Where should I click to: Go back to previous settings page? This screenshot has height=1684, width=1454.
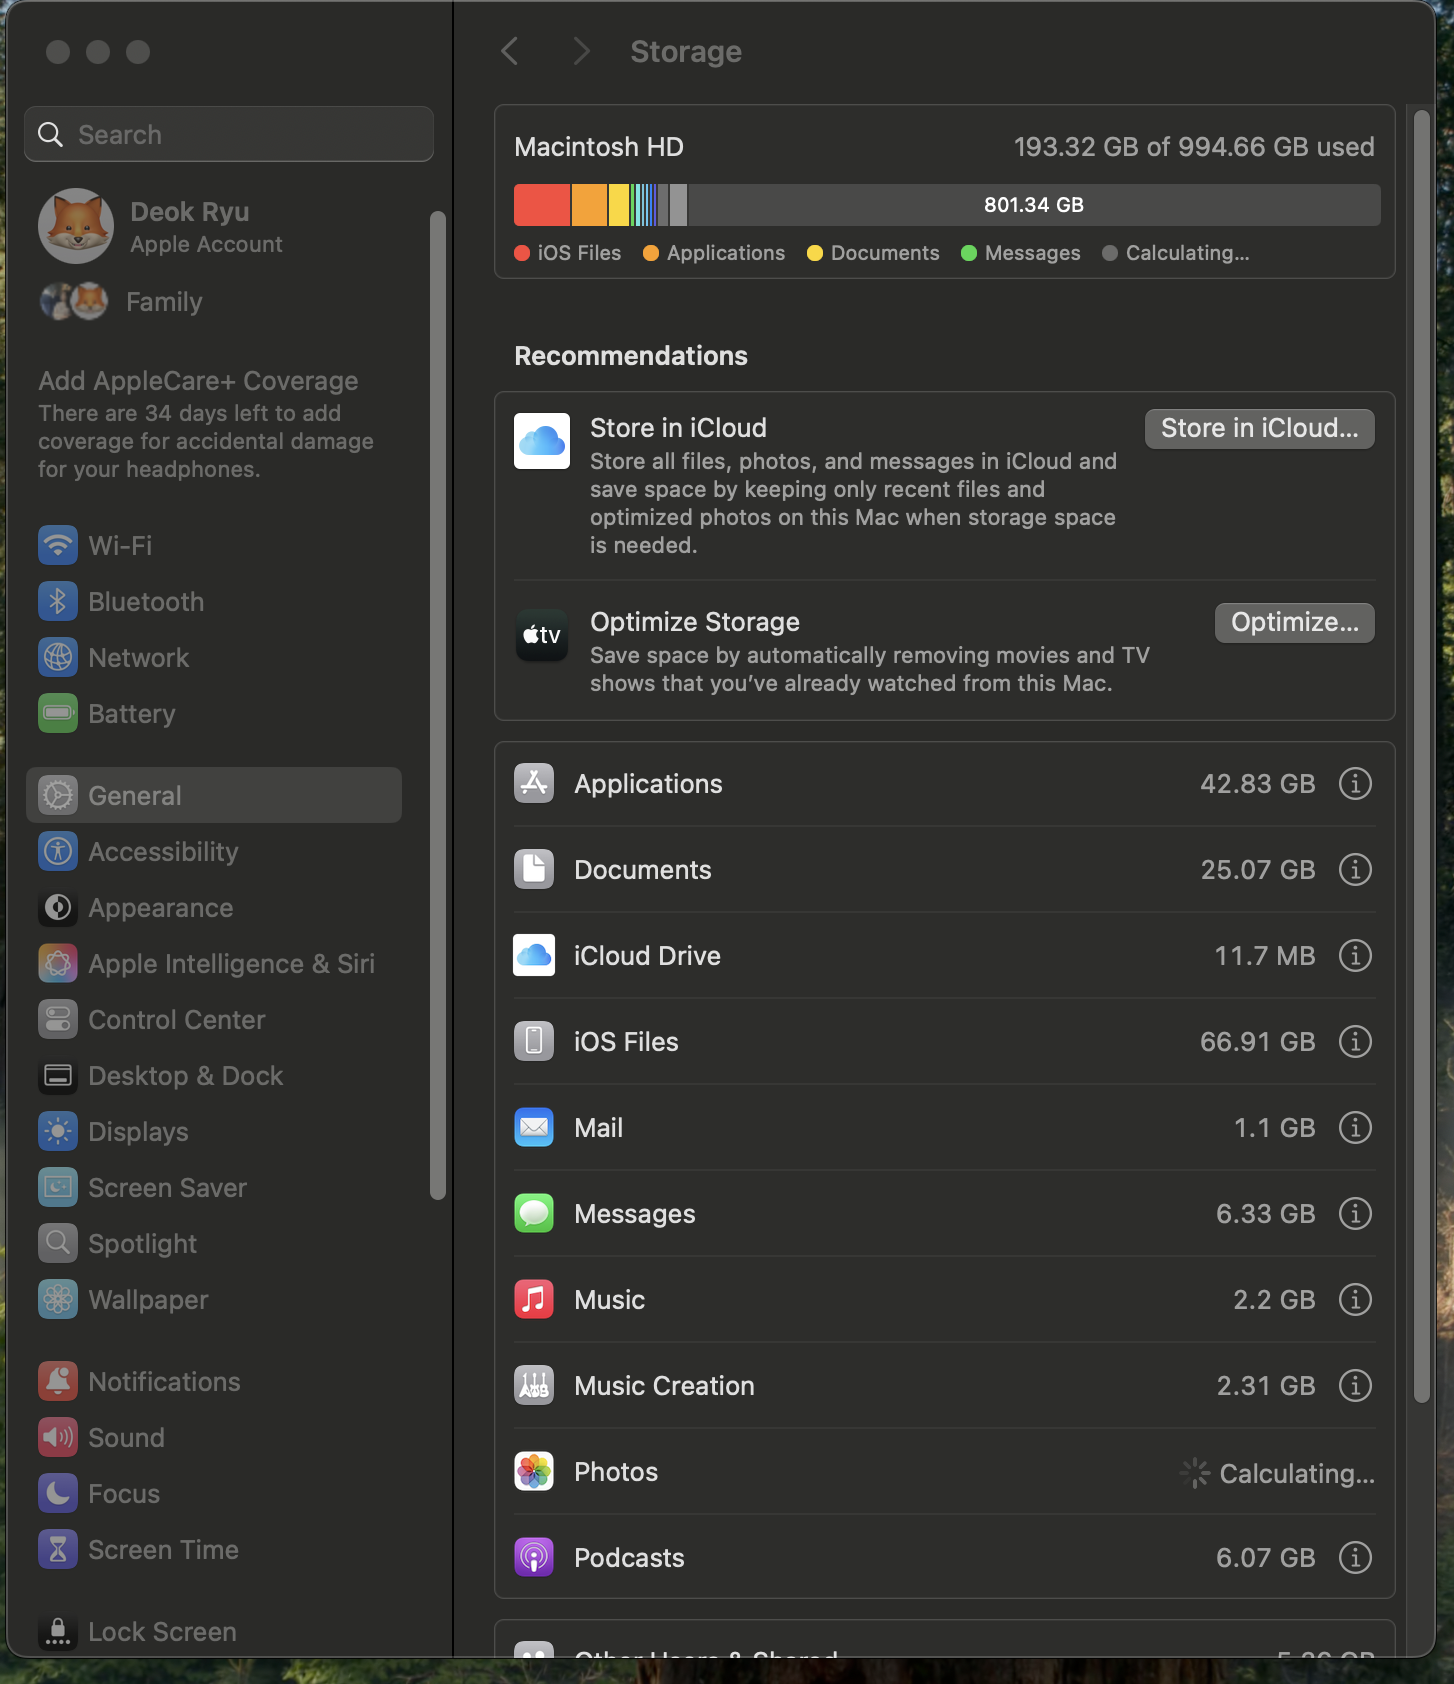point(510,51)
